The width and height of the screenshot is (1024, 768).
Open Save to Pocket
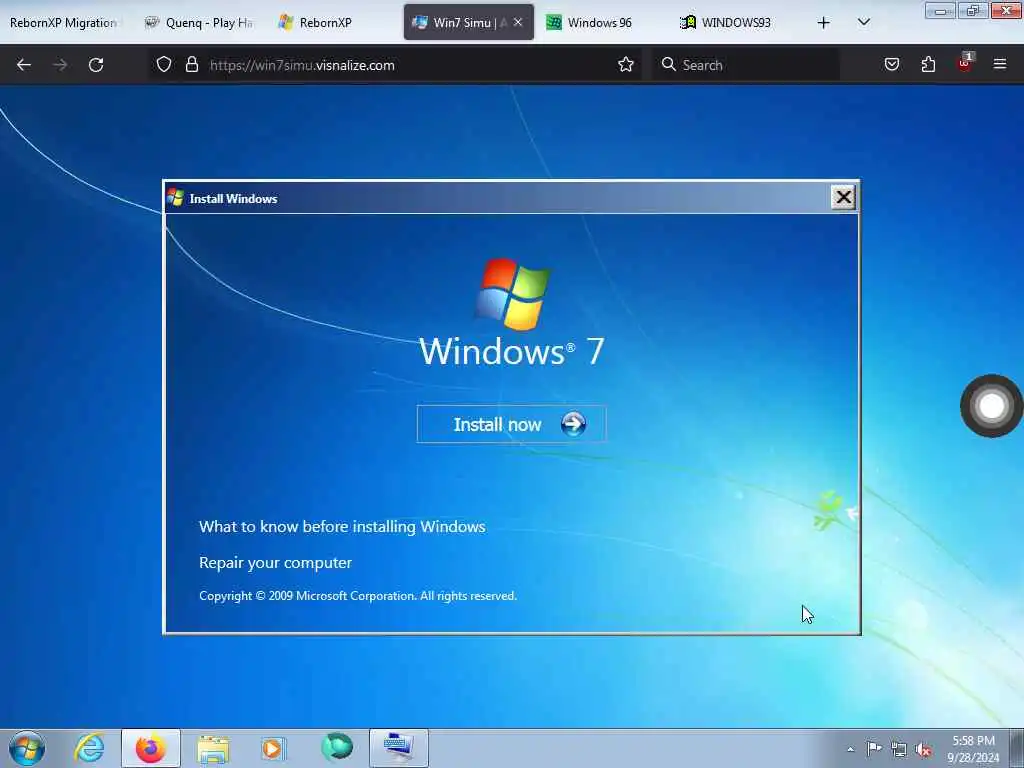pos(891,64)
